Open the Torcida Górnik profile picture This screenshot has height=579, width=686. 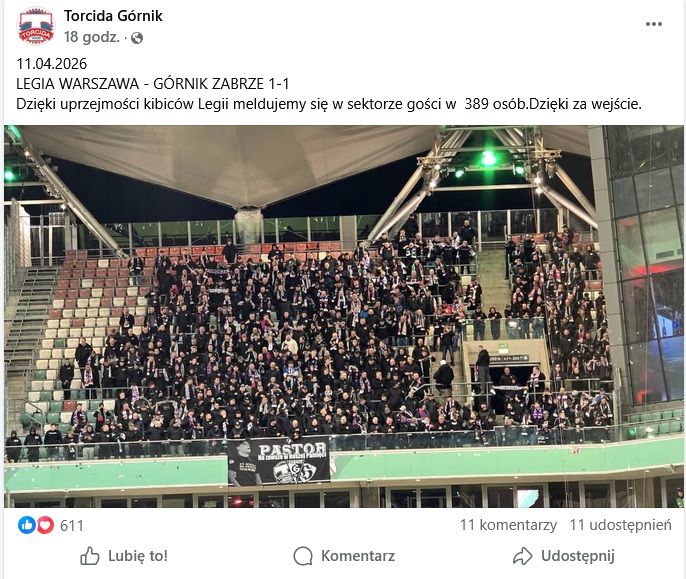click(x=36, y=26)
